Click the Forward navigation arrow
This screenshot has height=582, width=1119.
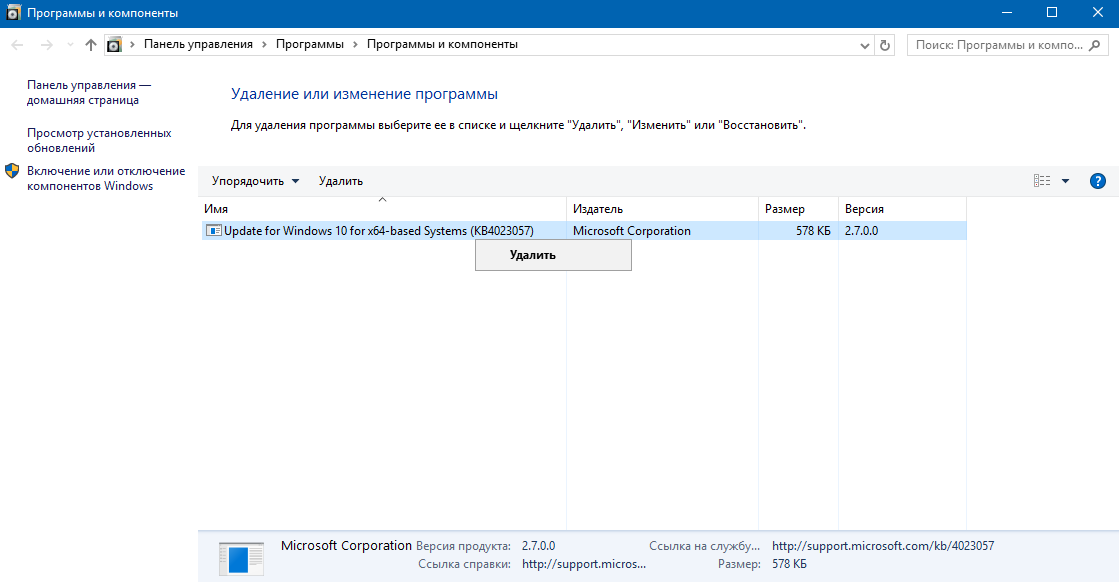(45, 45)
